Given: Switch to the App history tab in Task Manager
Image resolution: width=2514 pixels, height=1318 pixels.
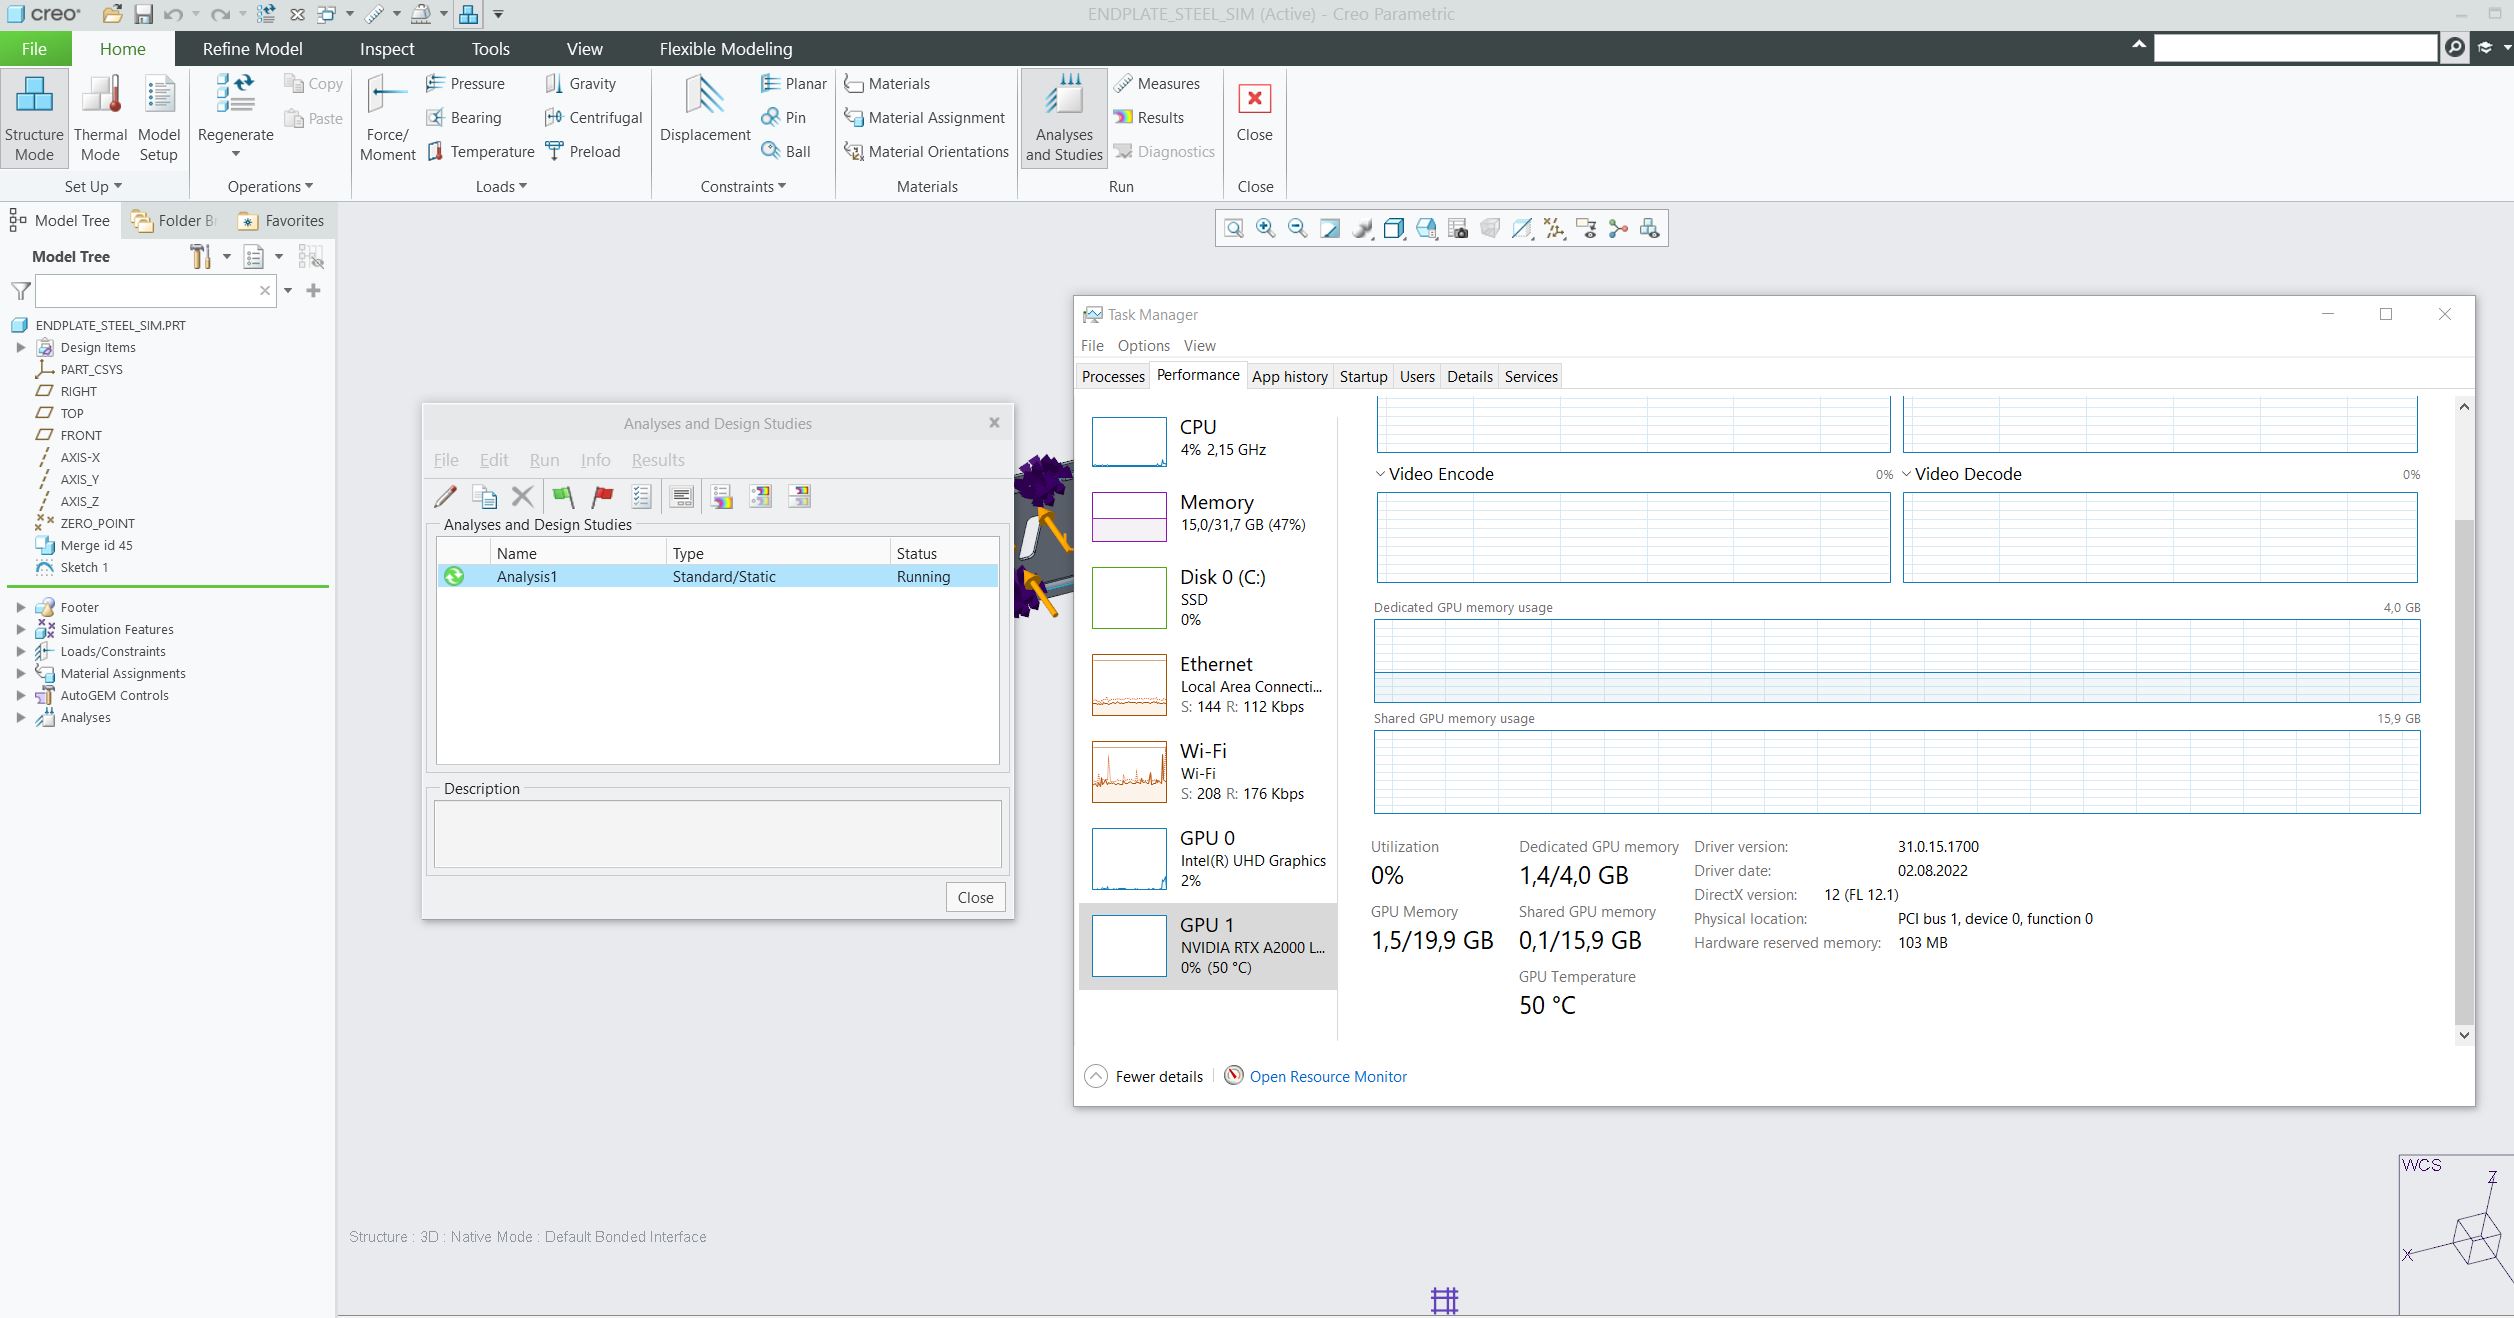Looking at the screenshot, I should pos(1289,376).
